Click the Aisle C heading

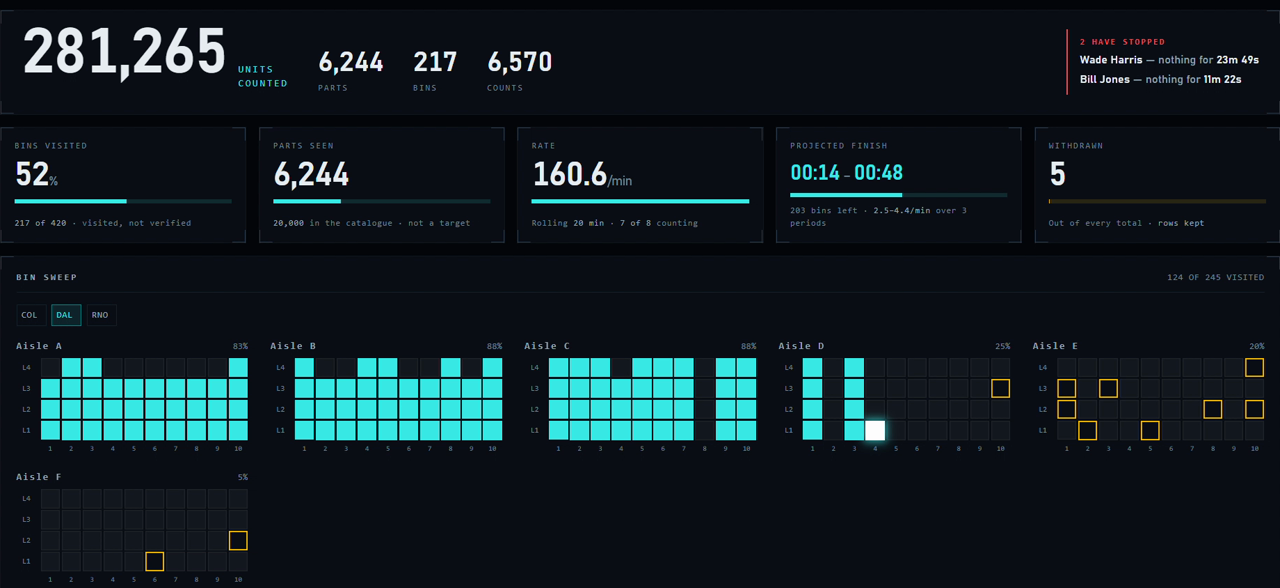pyautogui.click(x=547, y=346)
